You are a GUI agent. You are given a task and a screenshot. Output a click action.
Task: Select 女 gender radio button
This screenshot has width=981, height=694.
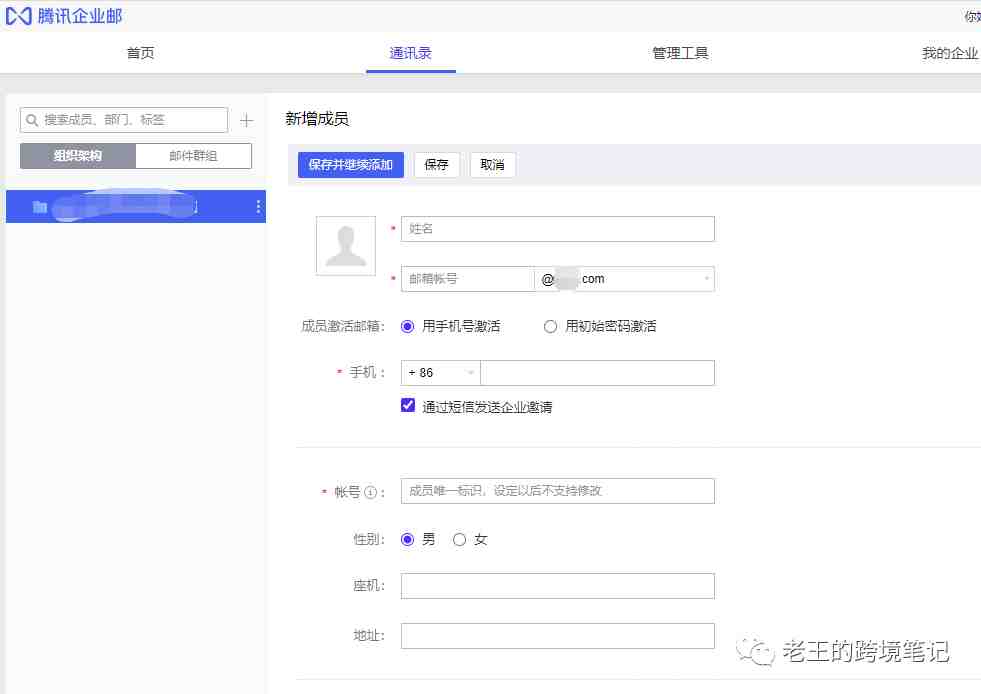tap(460, 540)
